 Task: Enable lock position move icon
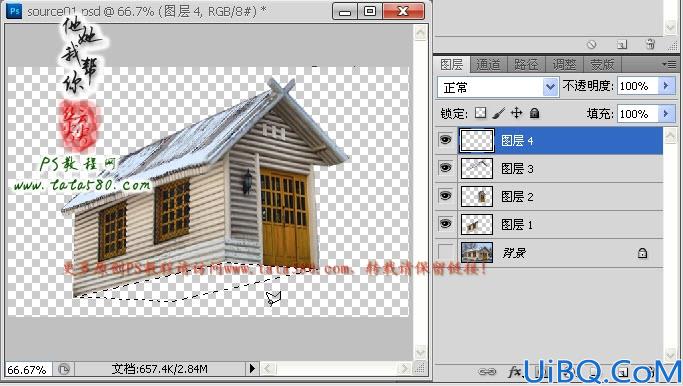(x=517, y=113)
